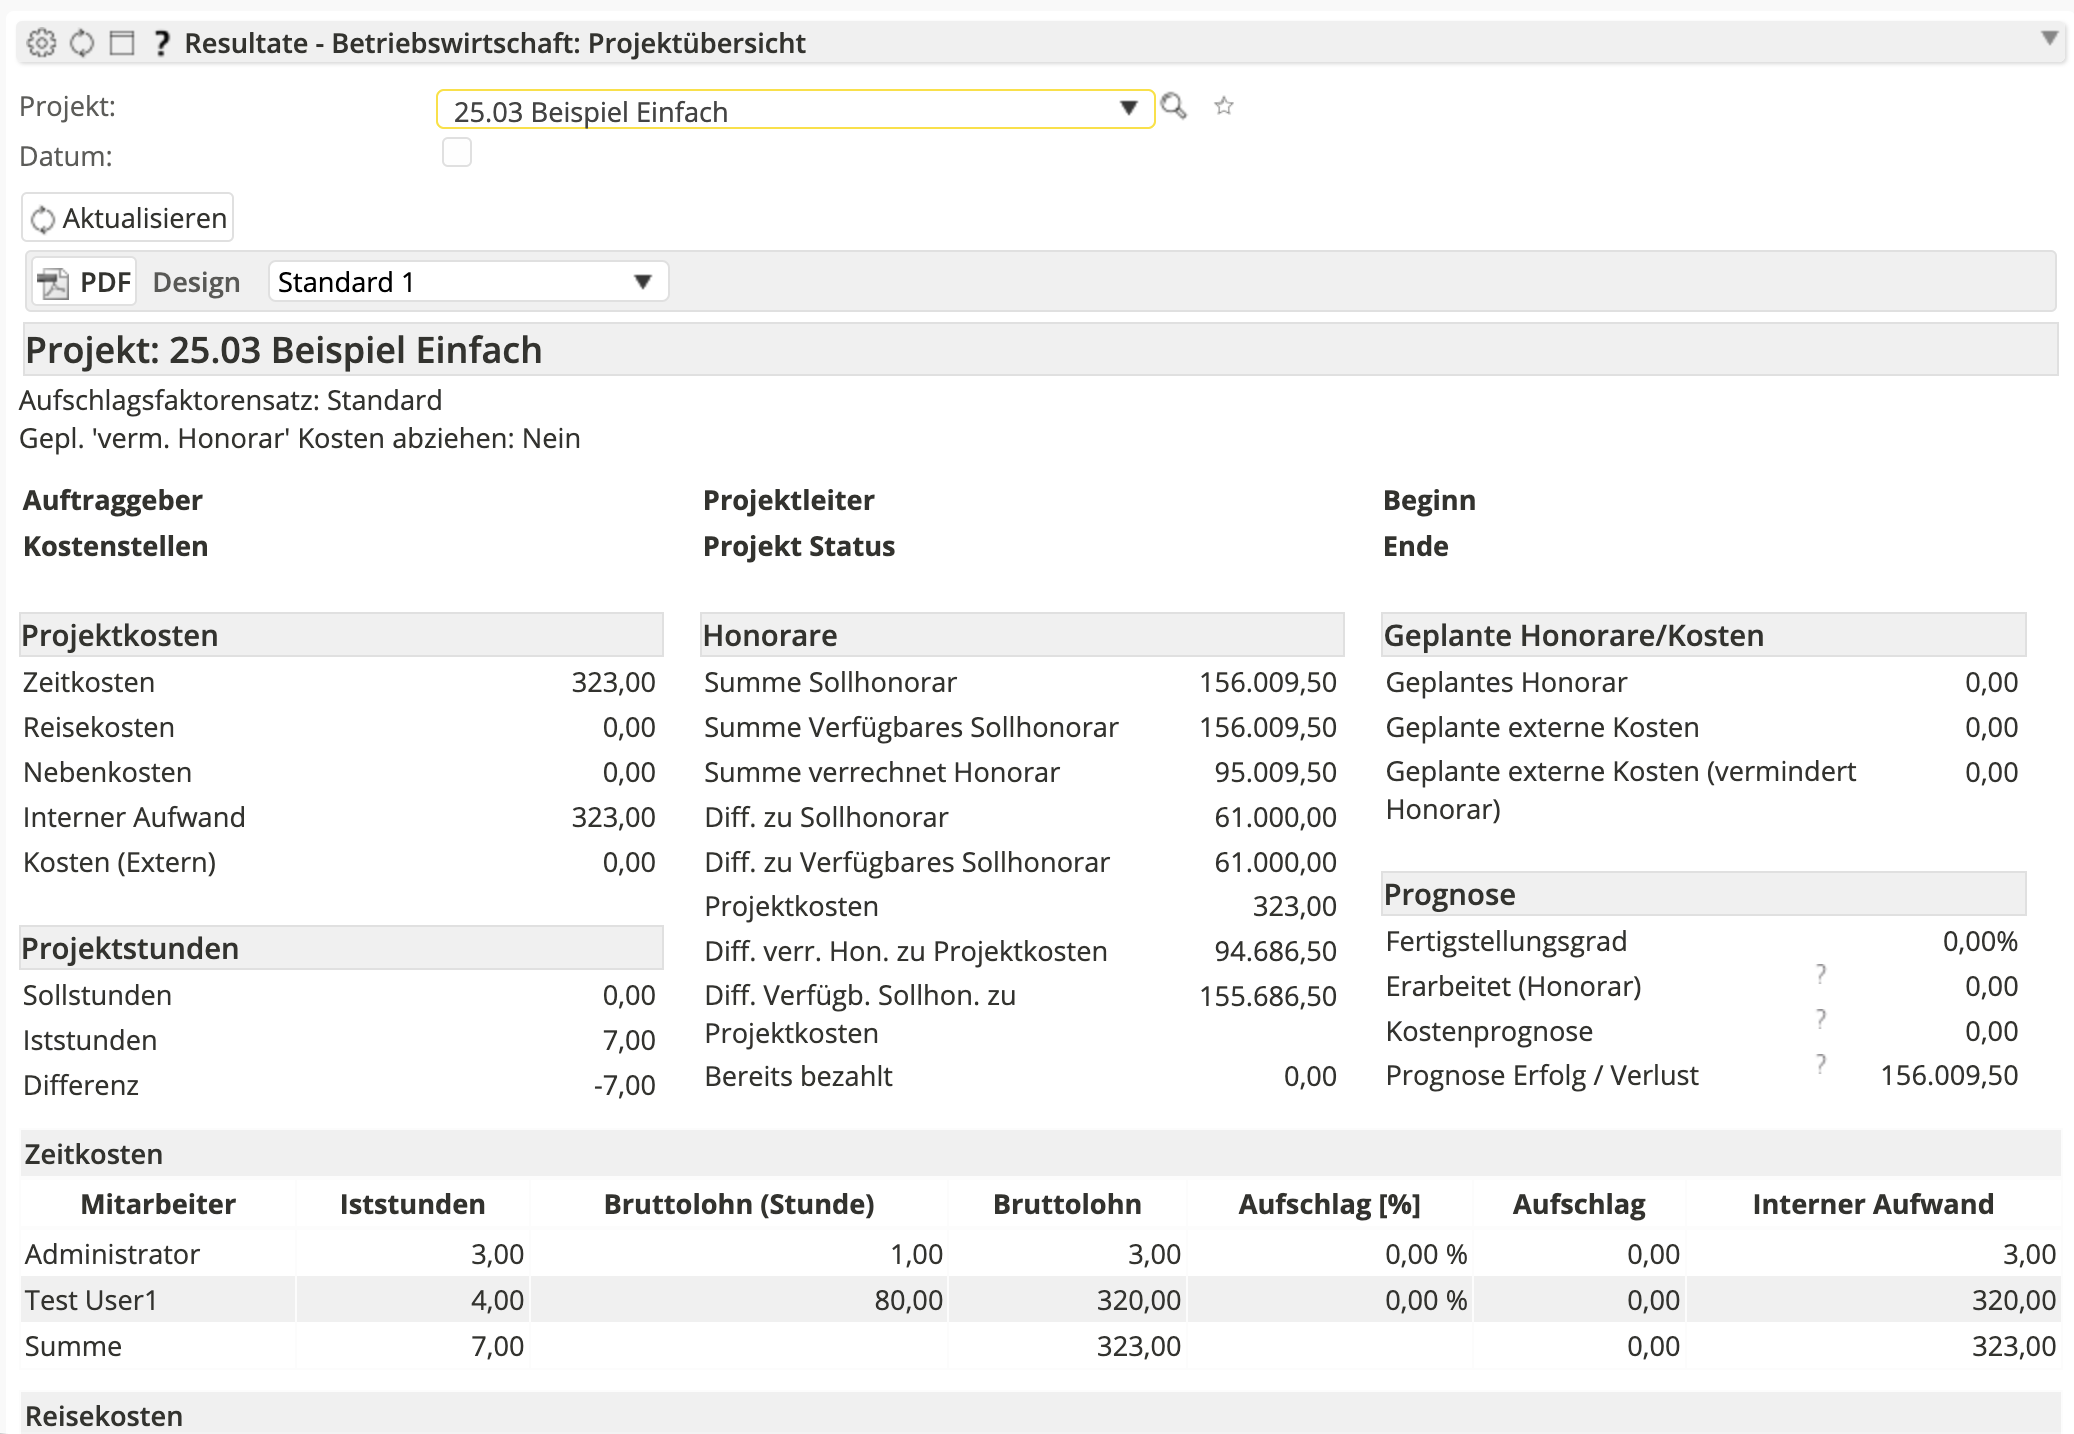Collapse panel using top-right triangle arrow
2074x1434 pixels.
tap(2049, 39)
